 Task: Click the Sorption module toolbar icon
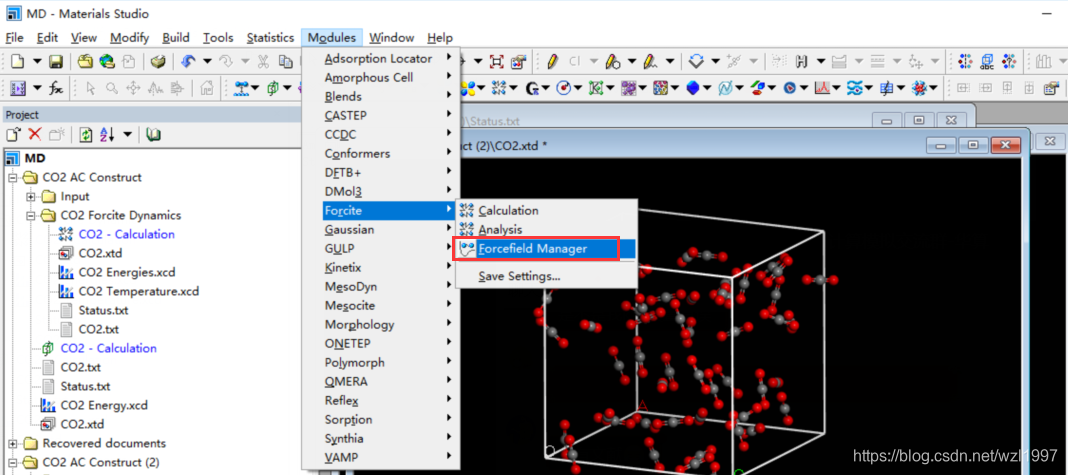[x=854, y=87]
